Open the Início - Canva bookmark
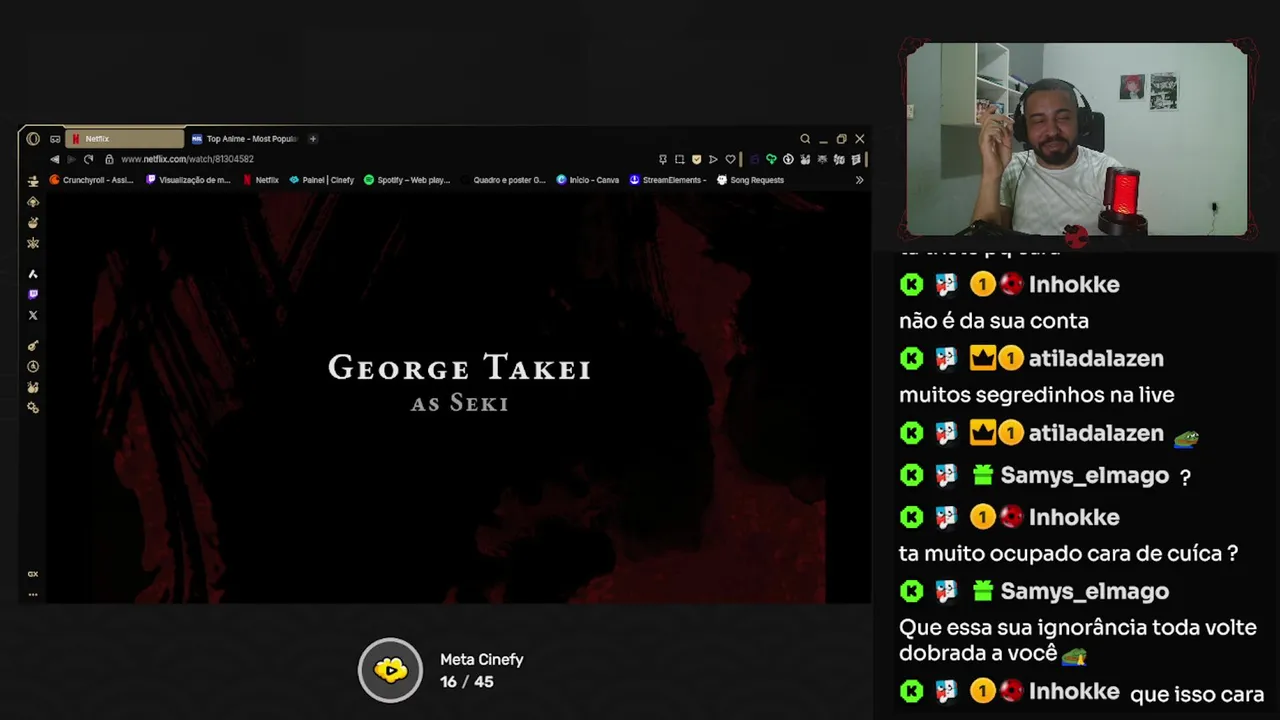1280x720 pixels. click(588, 180)
